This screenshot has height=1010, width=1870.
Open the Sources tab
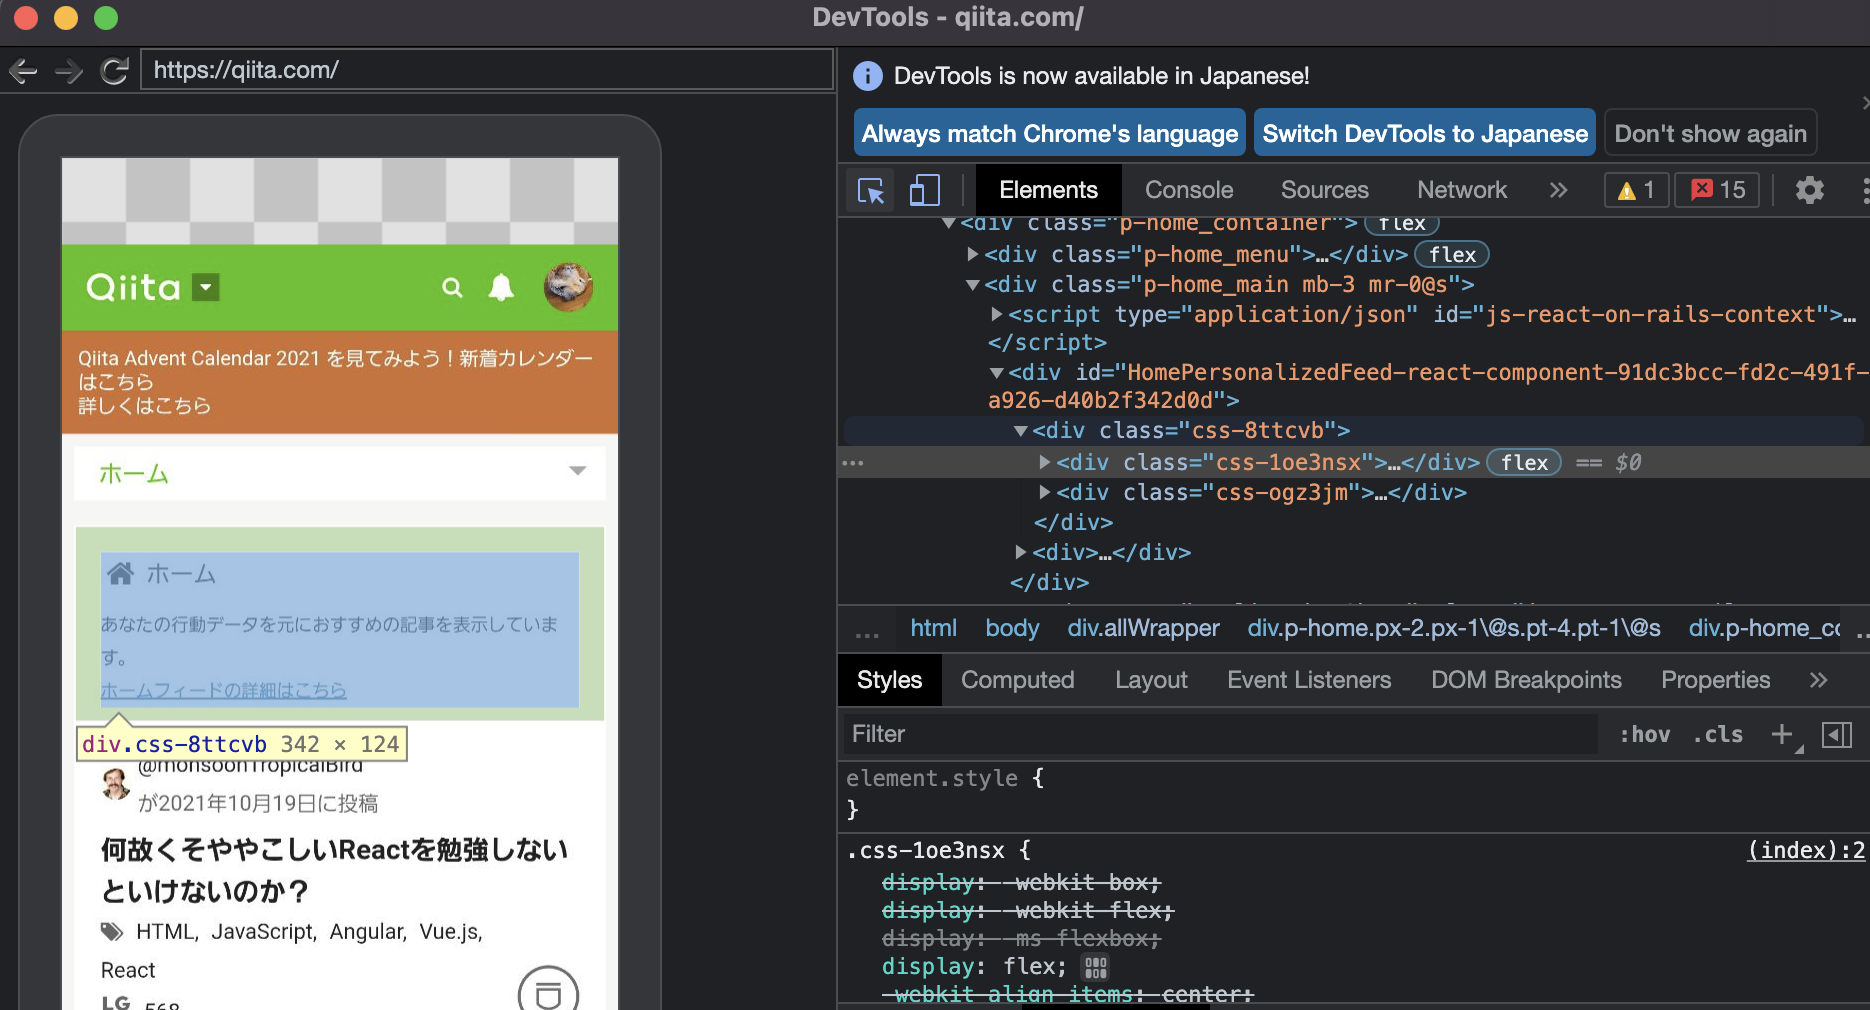pos(1325,190)
